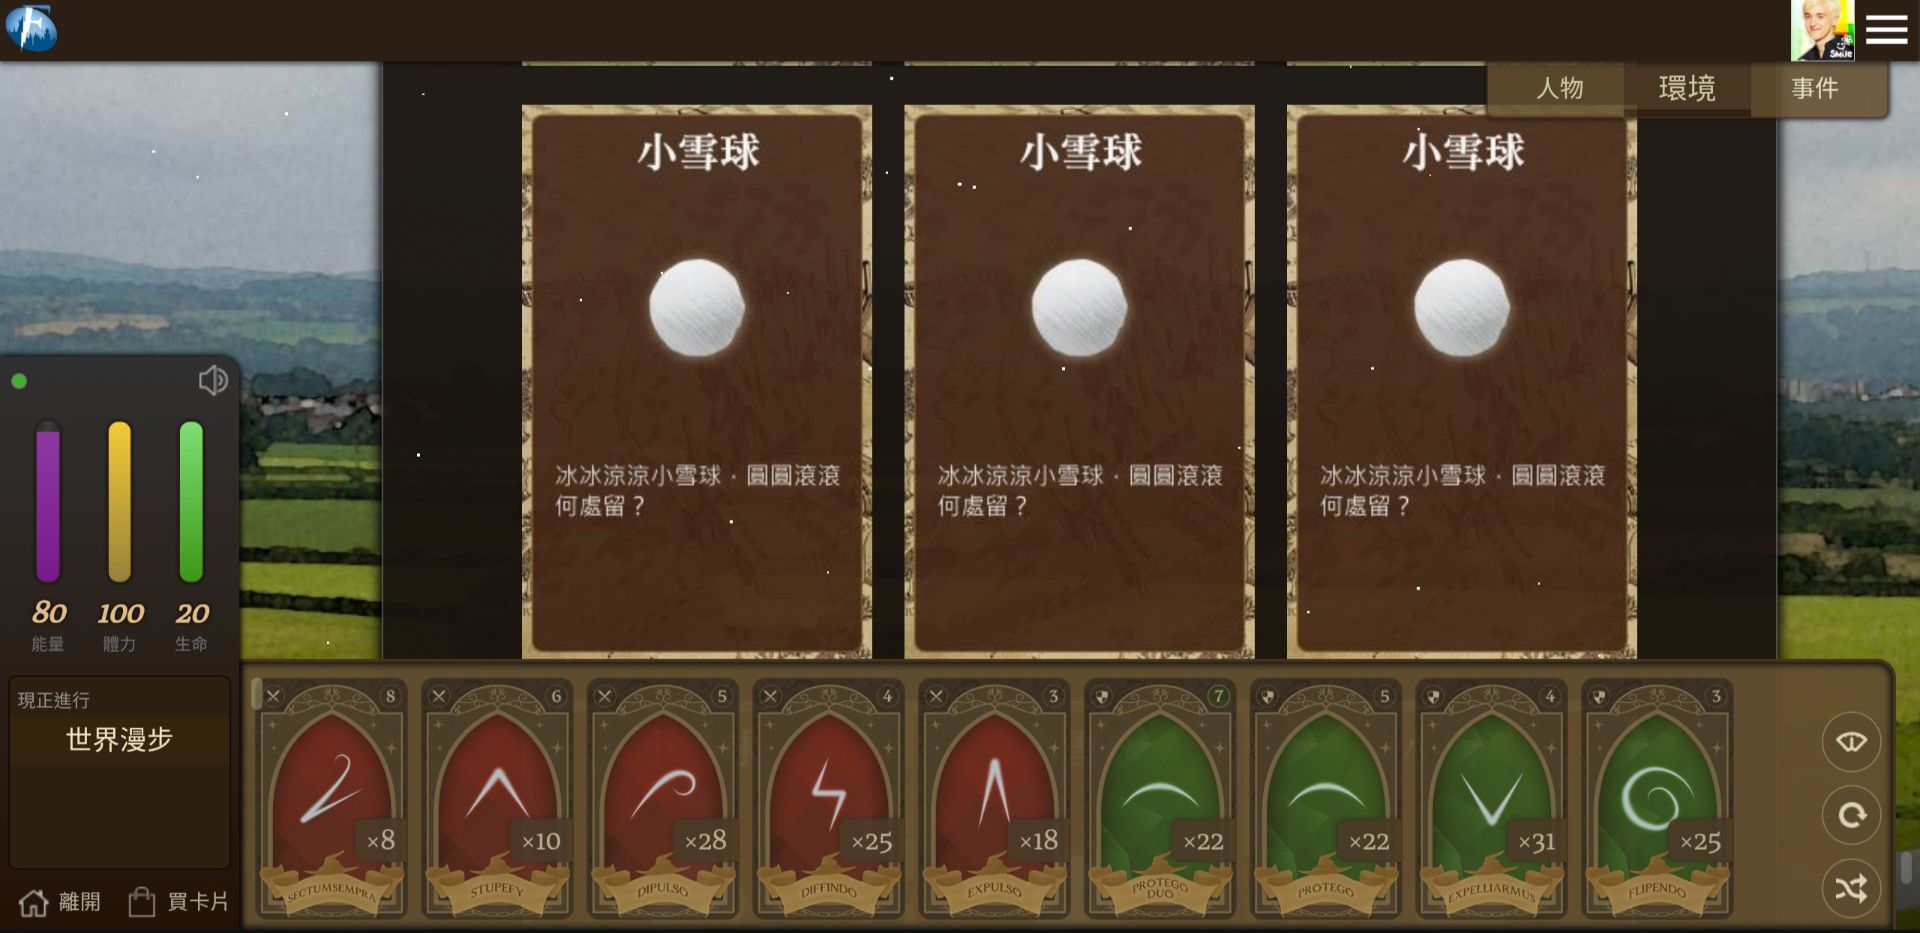Select the Stupefy spell card

pyautogui.click(x=497, y=799)
